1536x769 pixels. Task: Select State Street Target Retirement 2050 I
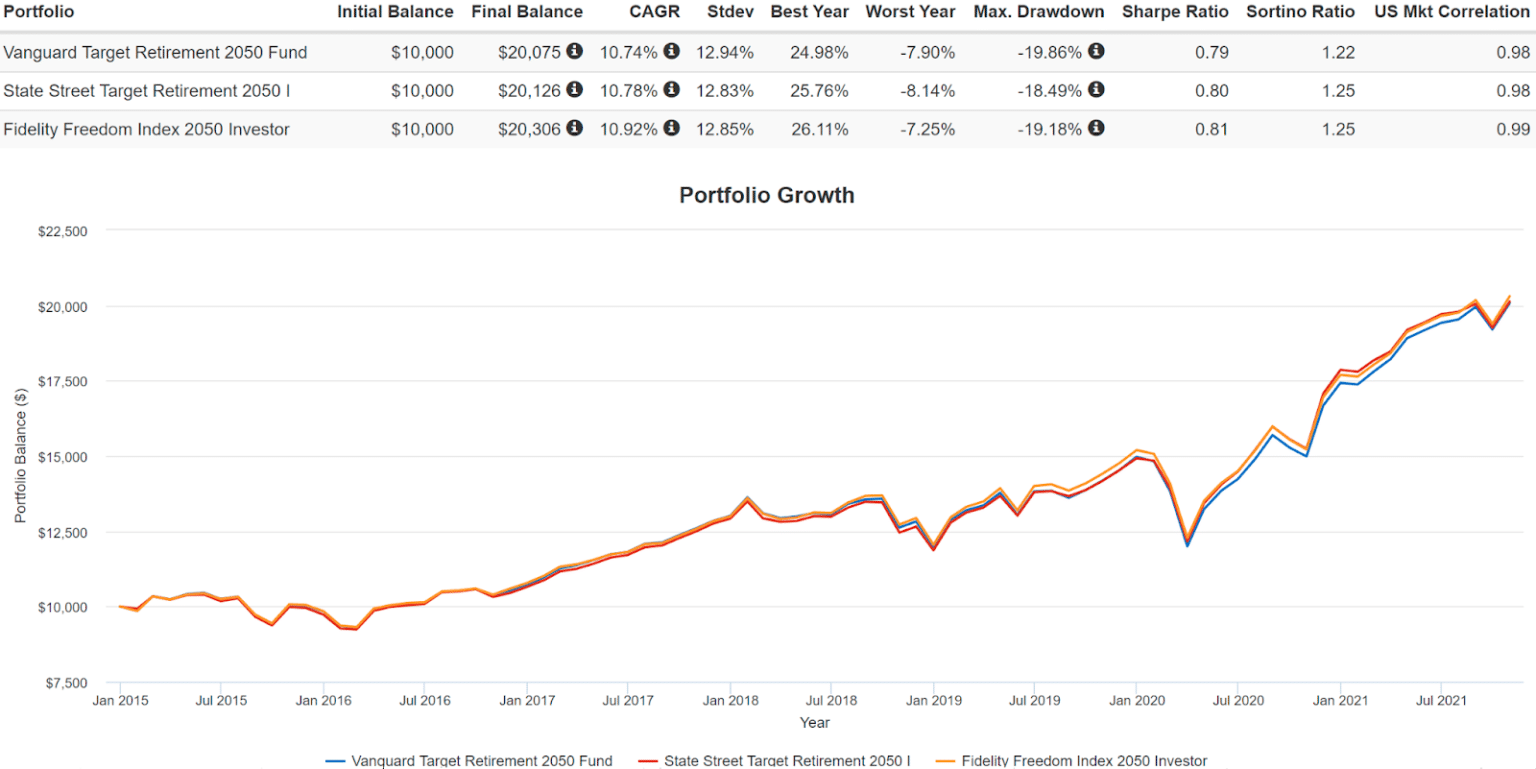pos(146,90)
